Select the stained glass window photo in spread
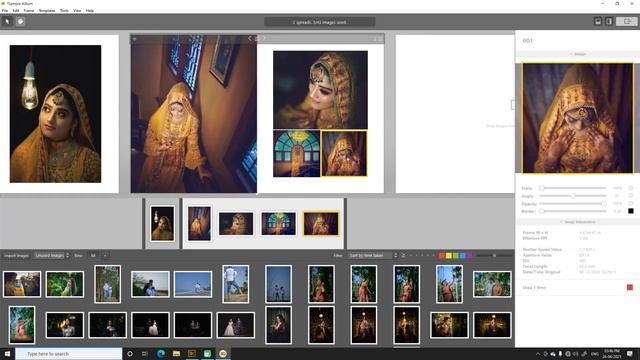This screenshot has height=360, width=640. point(296,153)
